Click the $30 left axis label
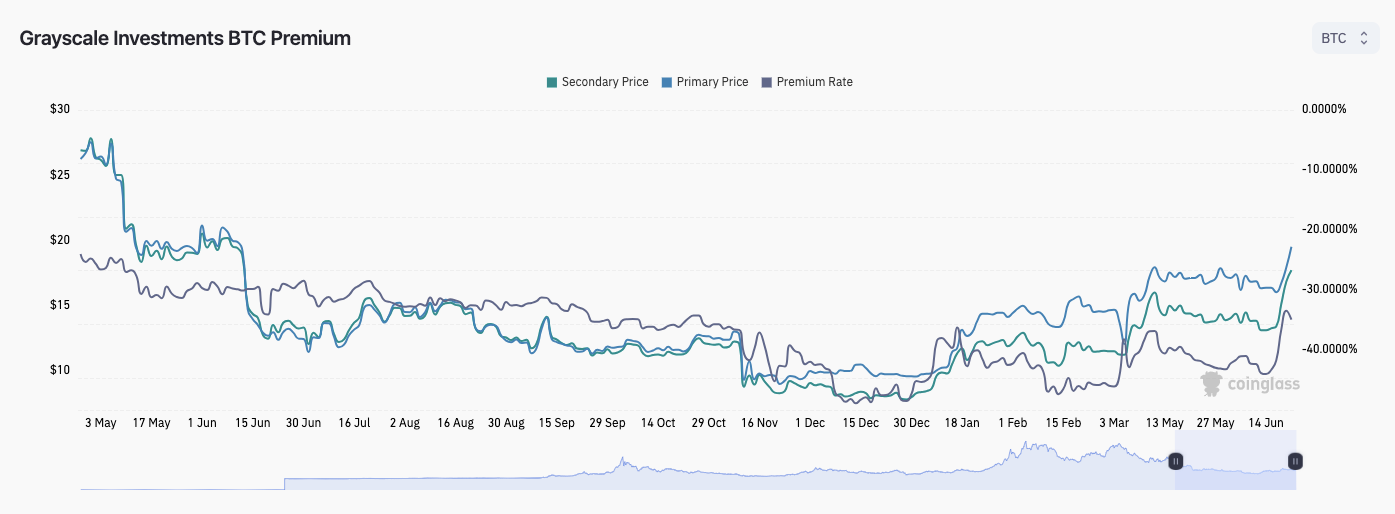The width and height of the screenshot is (1395, 514). (x=60, y=109)
